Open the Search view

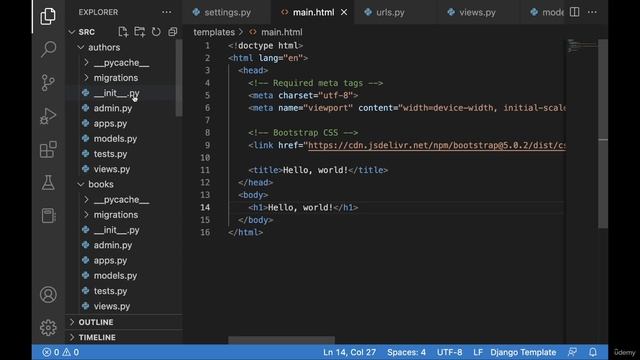[48, 49]
